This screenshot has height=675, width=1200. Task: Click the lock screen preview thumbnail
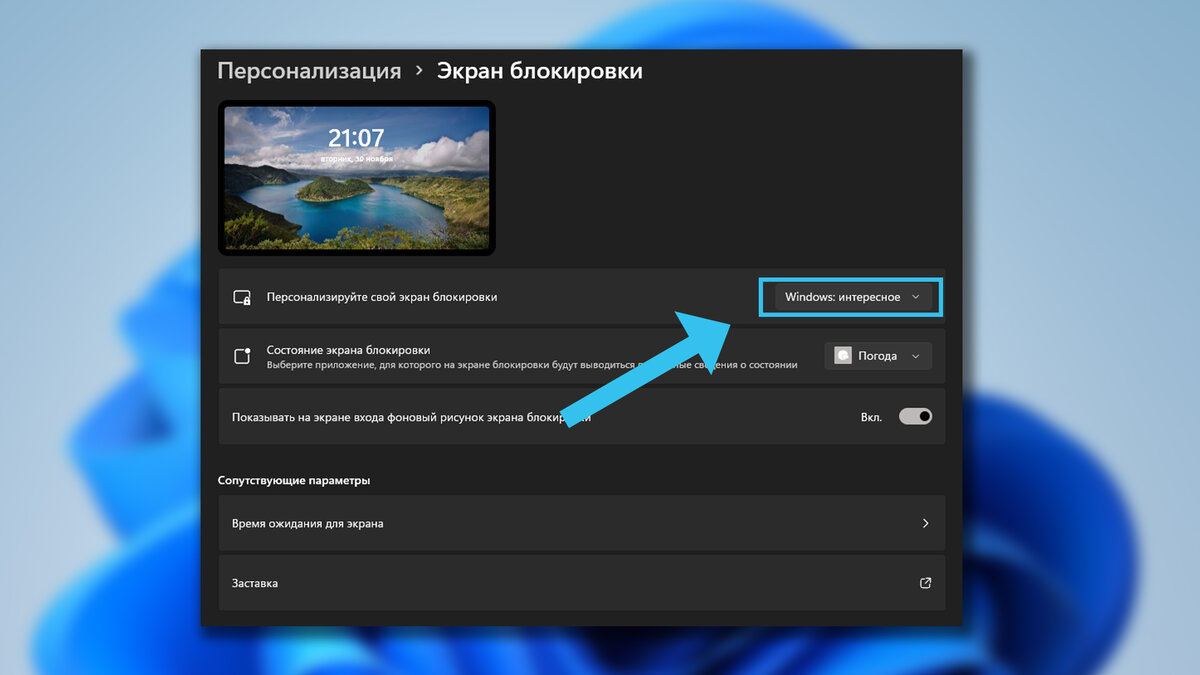(x=357, y=178)
